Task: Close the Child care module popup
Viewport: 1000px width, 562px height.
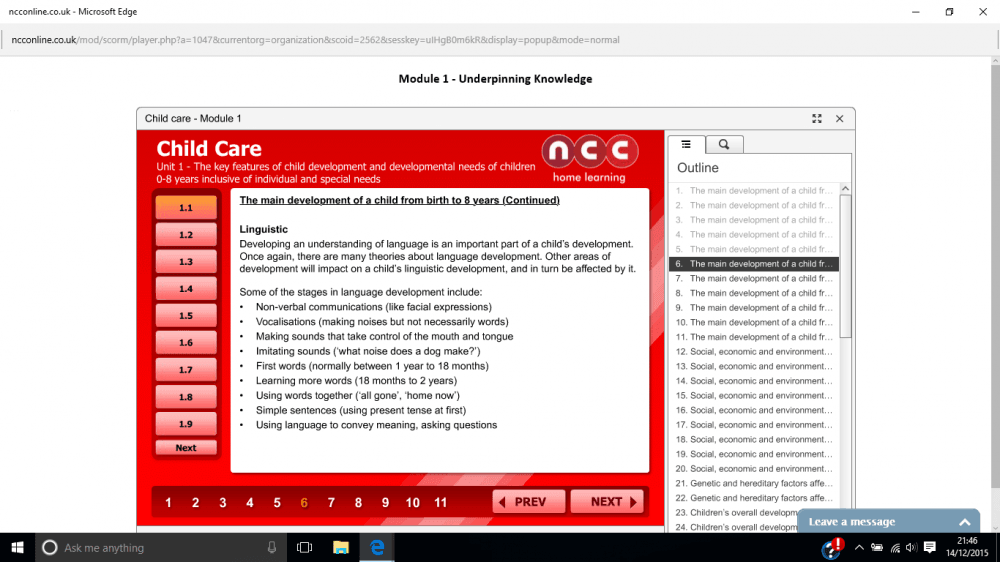Action: tap(840, 118)
